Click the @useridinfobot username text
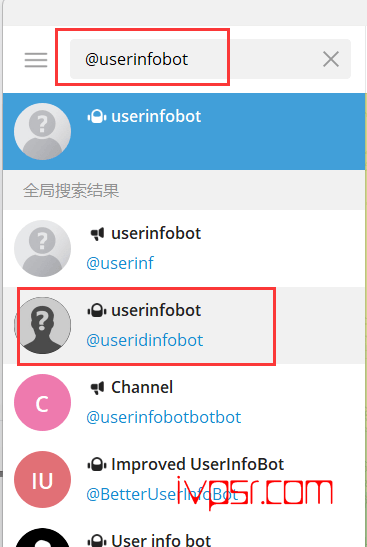367x547 pixels. pos(144,340)
